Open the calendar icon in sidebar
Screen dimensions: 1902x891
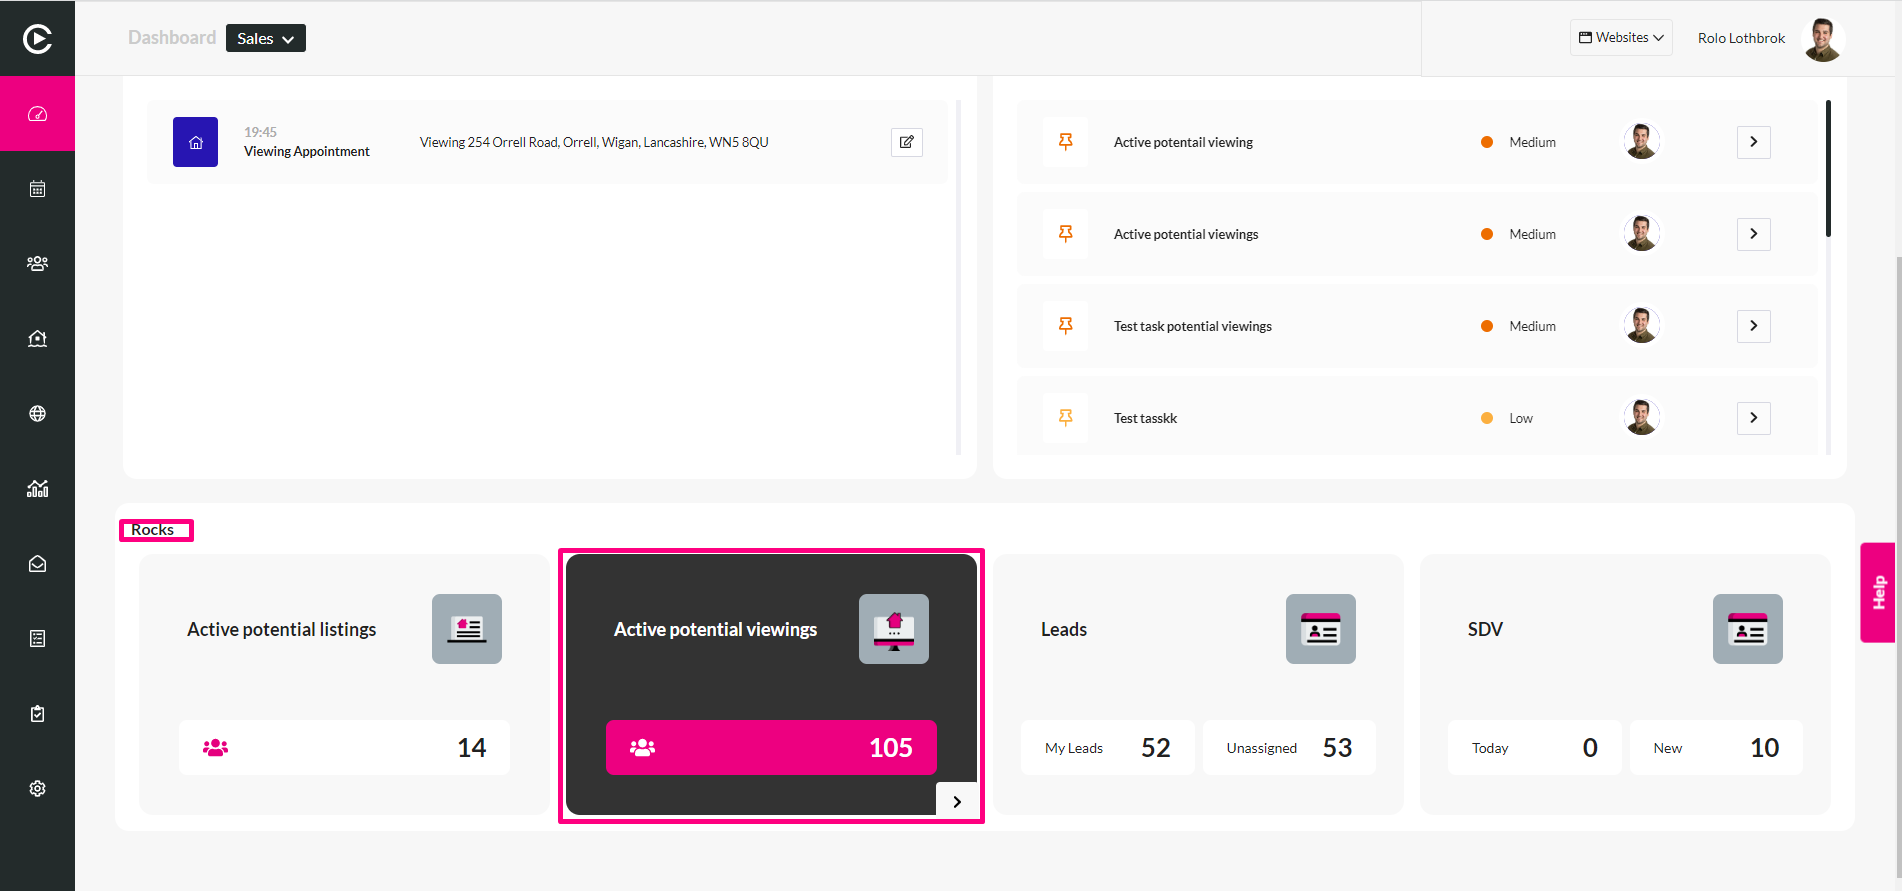(x=37, y=189)
